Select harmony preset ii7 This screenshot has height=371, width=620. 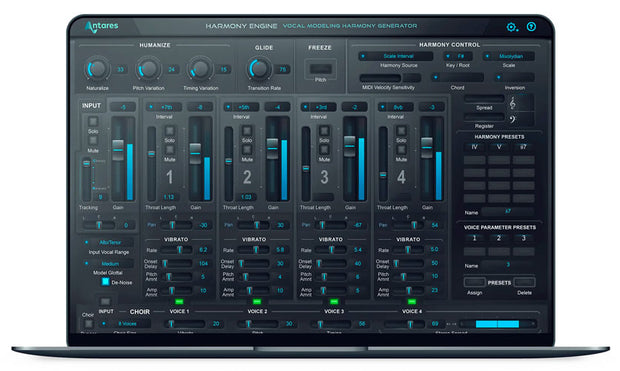(524, 147)
